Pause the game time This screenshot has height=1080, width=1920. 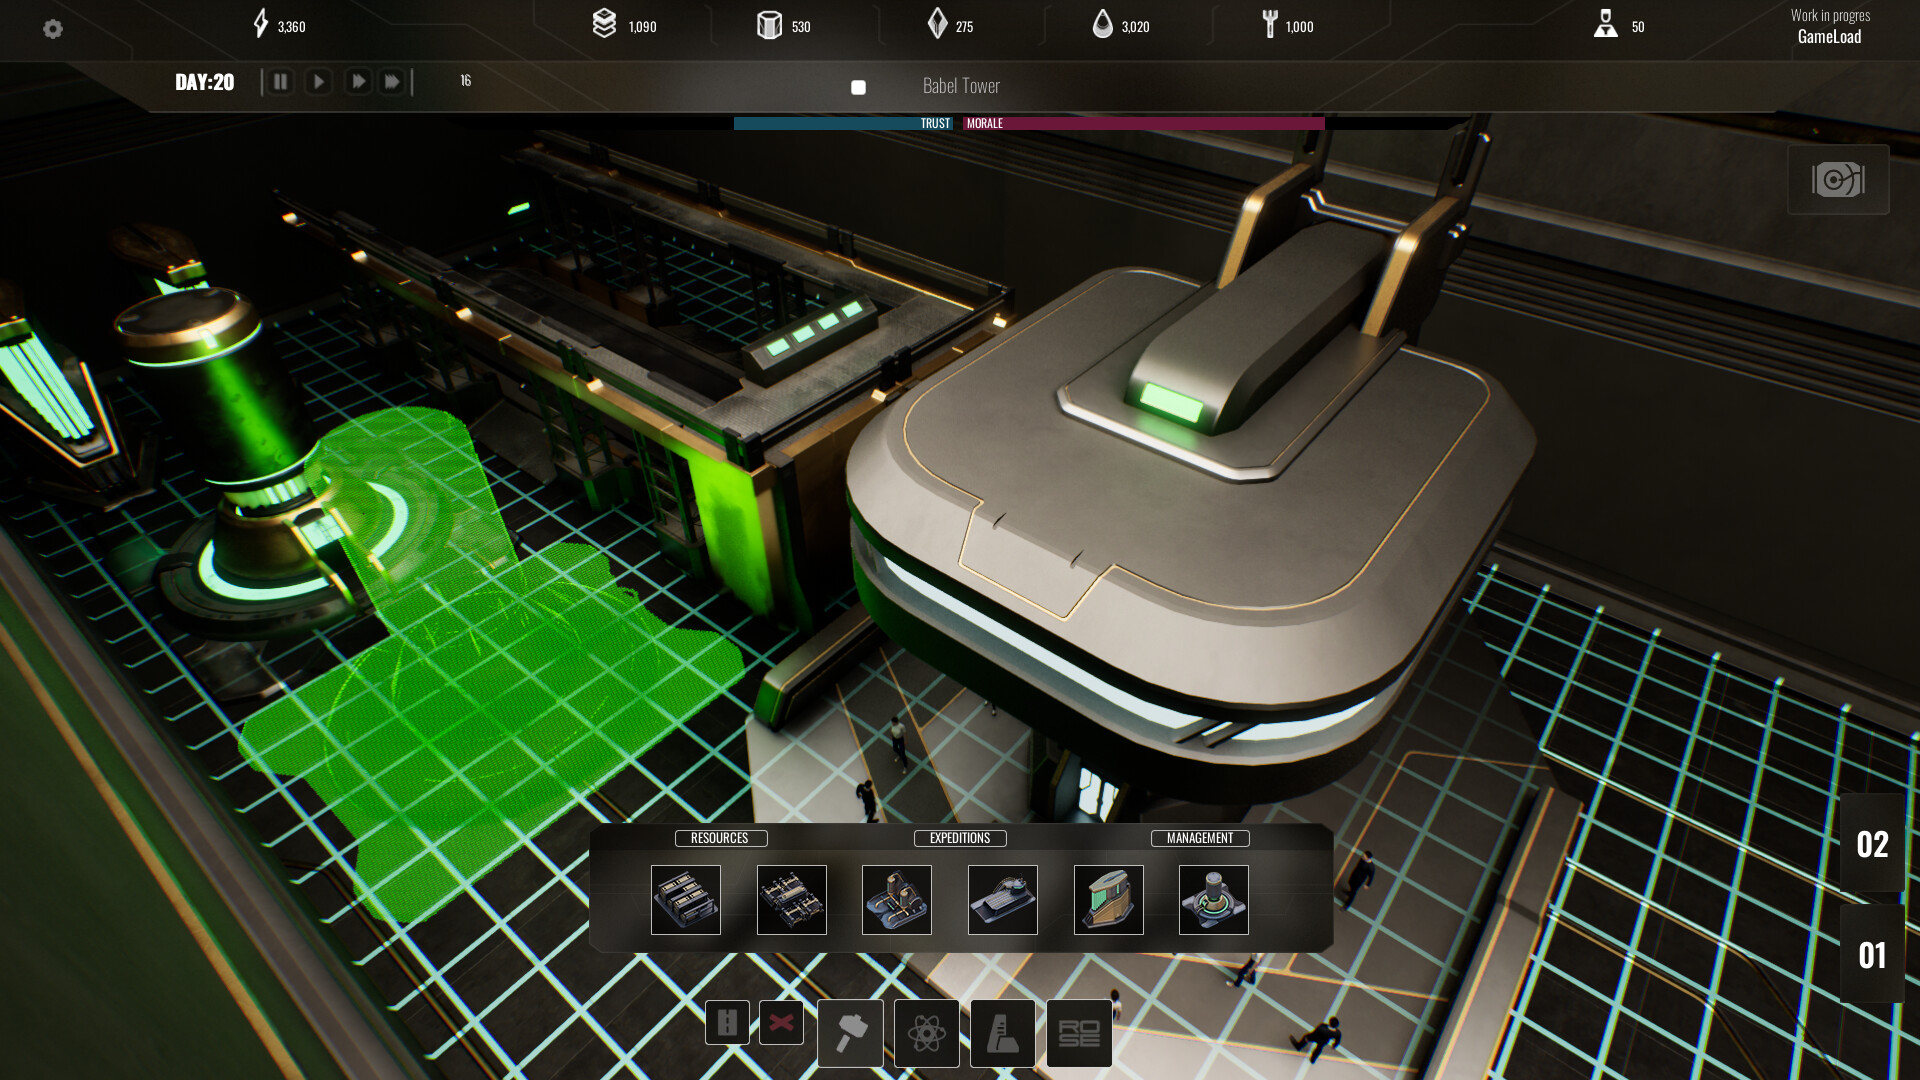click(x=281, y=82)
